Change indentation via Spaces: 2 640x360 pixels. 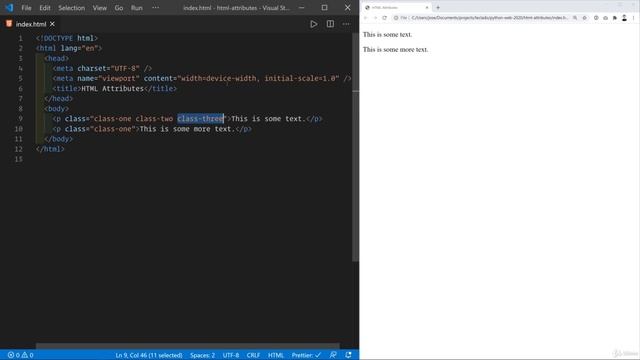(202, 355)
